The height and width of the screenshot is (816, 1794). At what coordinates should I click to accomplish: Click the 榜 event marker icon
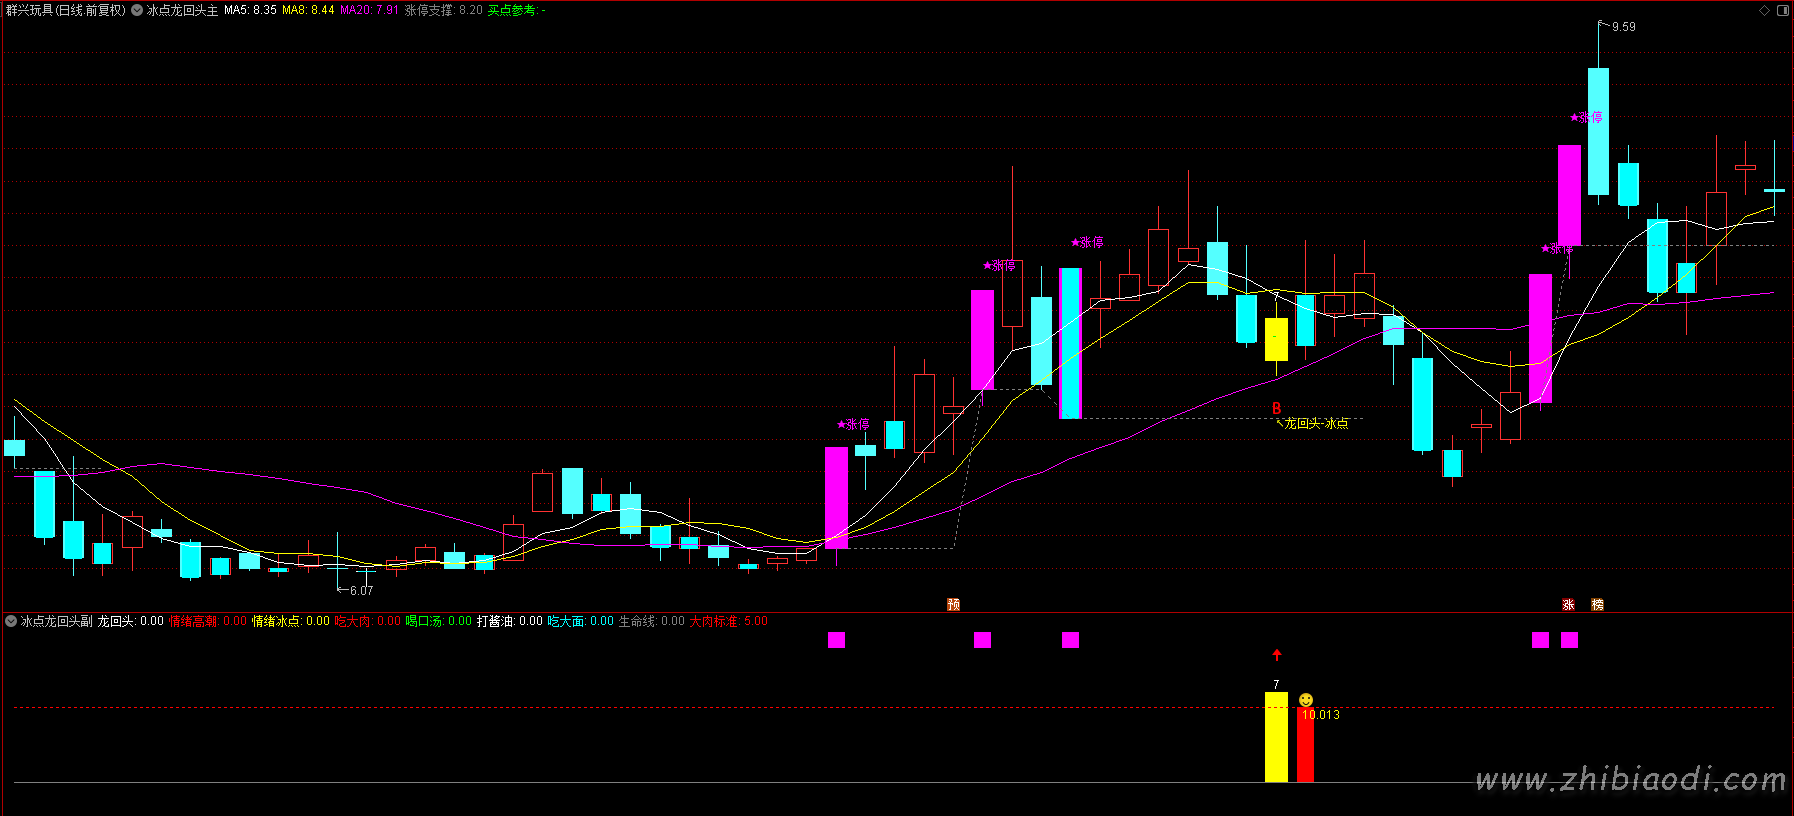pyautogui.click(x=1597, y=605)
